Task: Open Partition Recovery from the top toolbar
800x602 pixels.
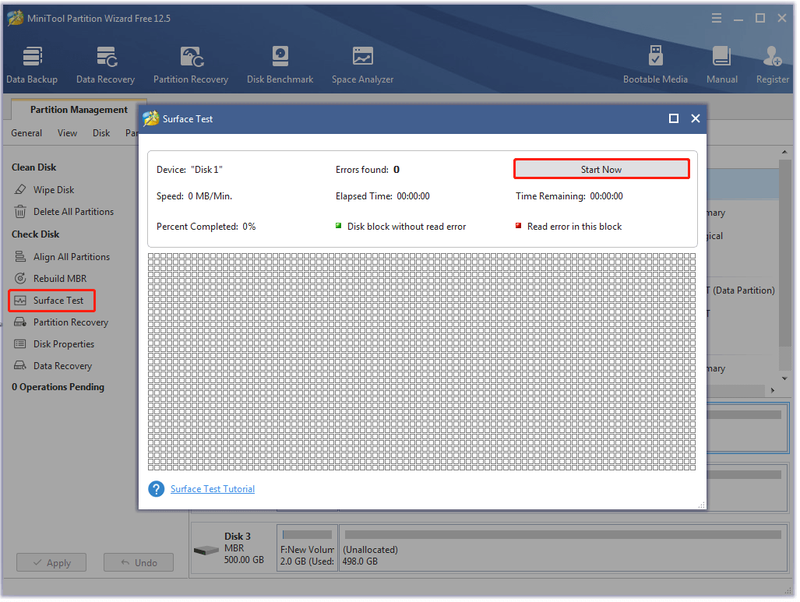Action: (x=191, y=64)
